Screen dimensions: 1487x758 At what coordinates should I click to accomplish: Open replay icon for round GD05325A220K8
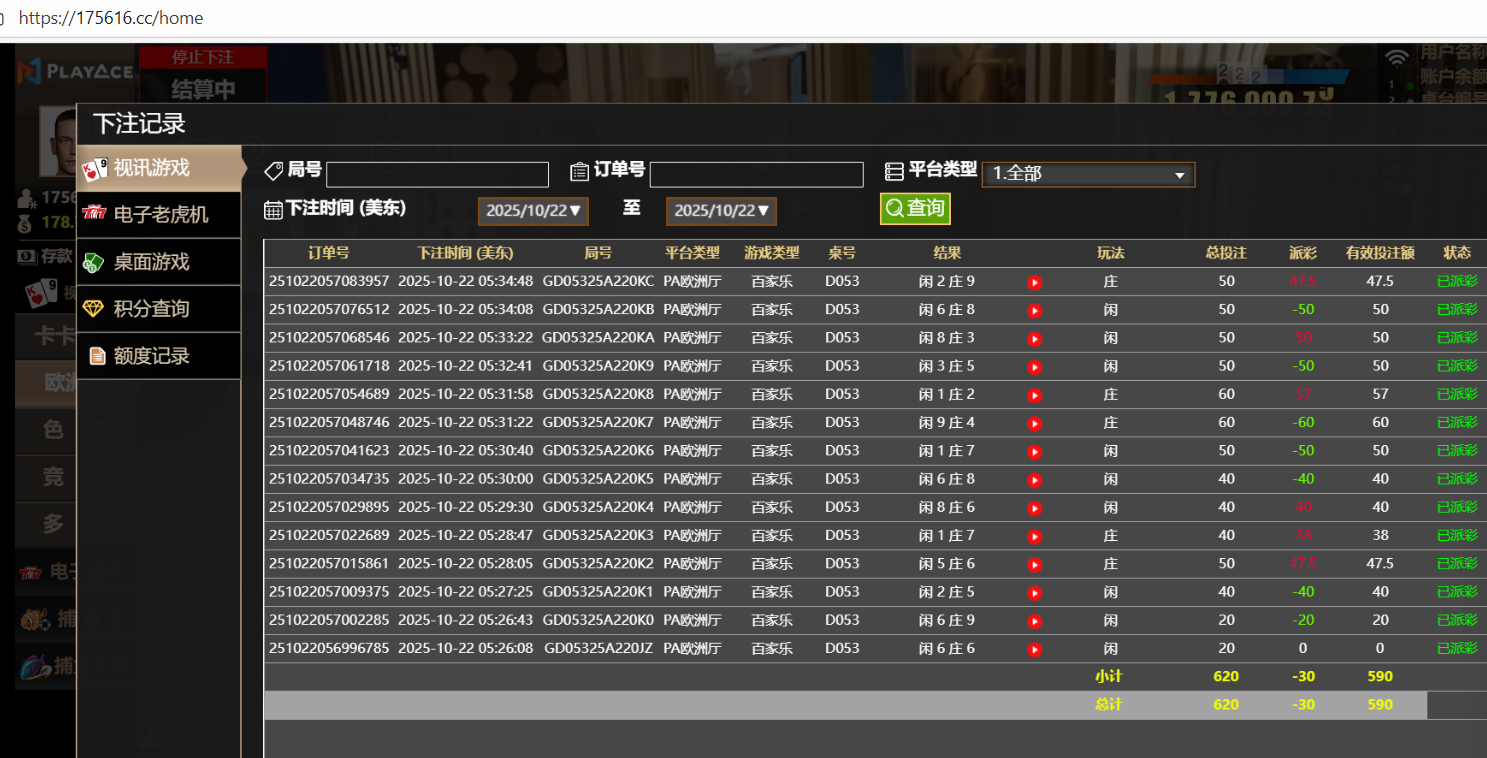pos(1034,395)
